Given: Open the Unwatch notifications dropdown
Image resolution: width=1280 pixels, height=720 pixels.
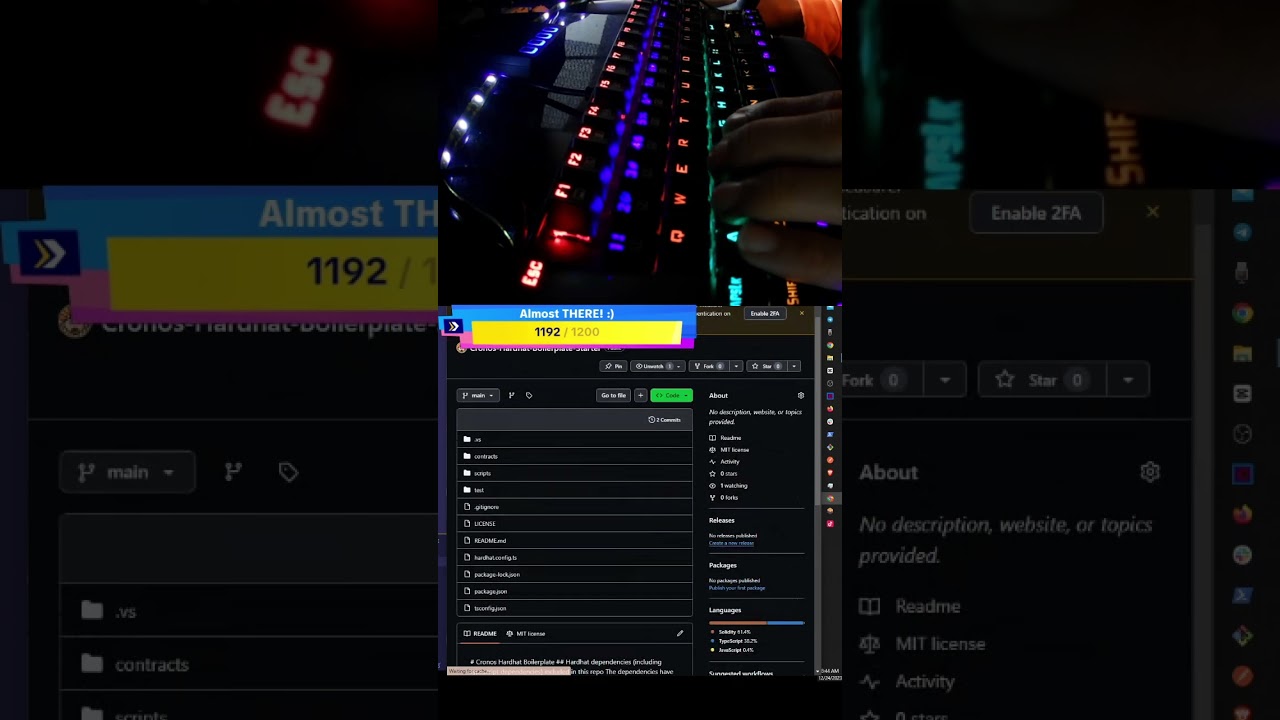Looking at the screenshot, I should pos(657,367).
